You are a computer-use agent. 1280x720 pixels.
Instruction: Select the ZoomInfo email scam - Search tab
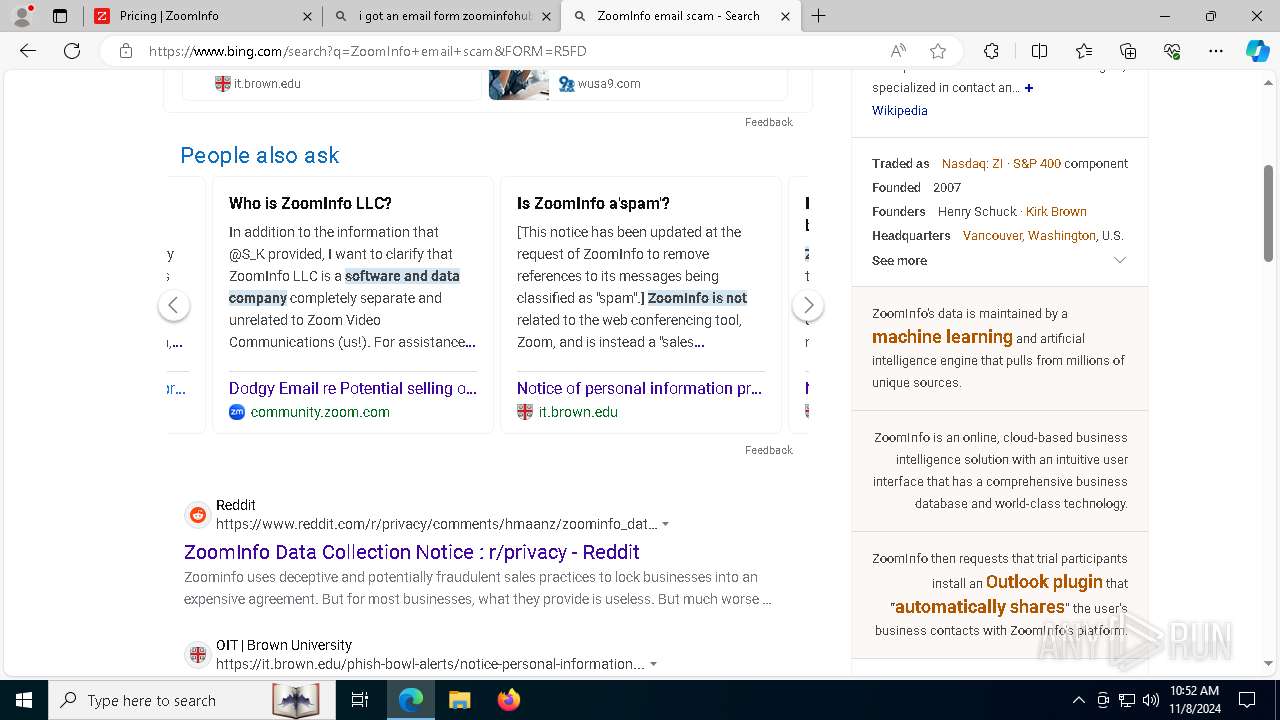(680, 16)
